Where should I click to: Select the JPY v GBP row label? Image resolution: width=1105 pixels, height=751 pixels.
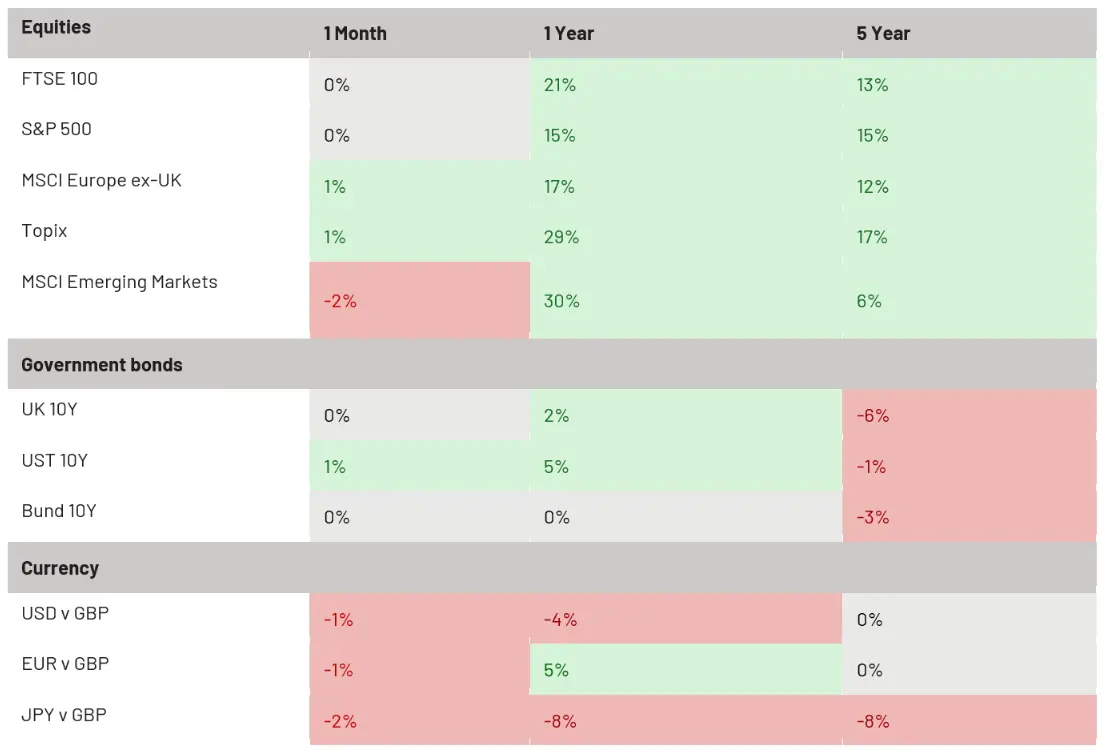pyautogui.click(x=64, y=715)
